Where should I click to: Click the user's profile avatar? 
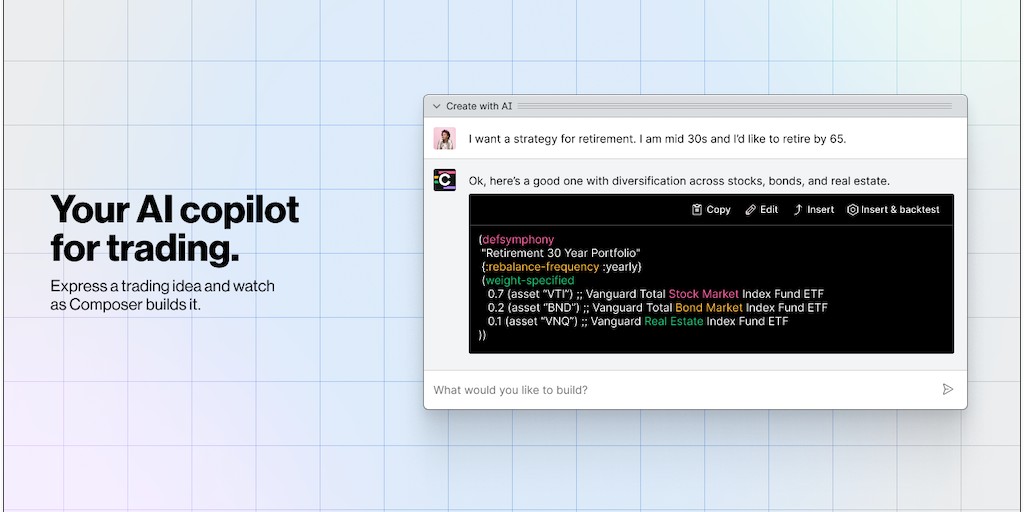(x=444, y=139)
